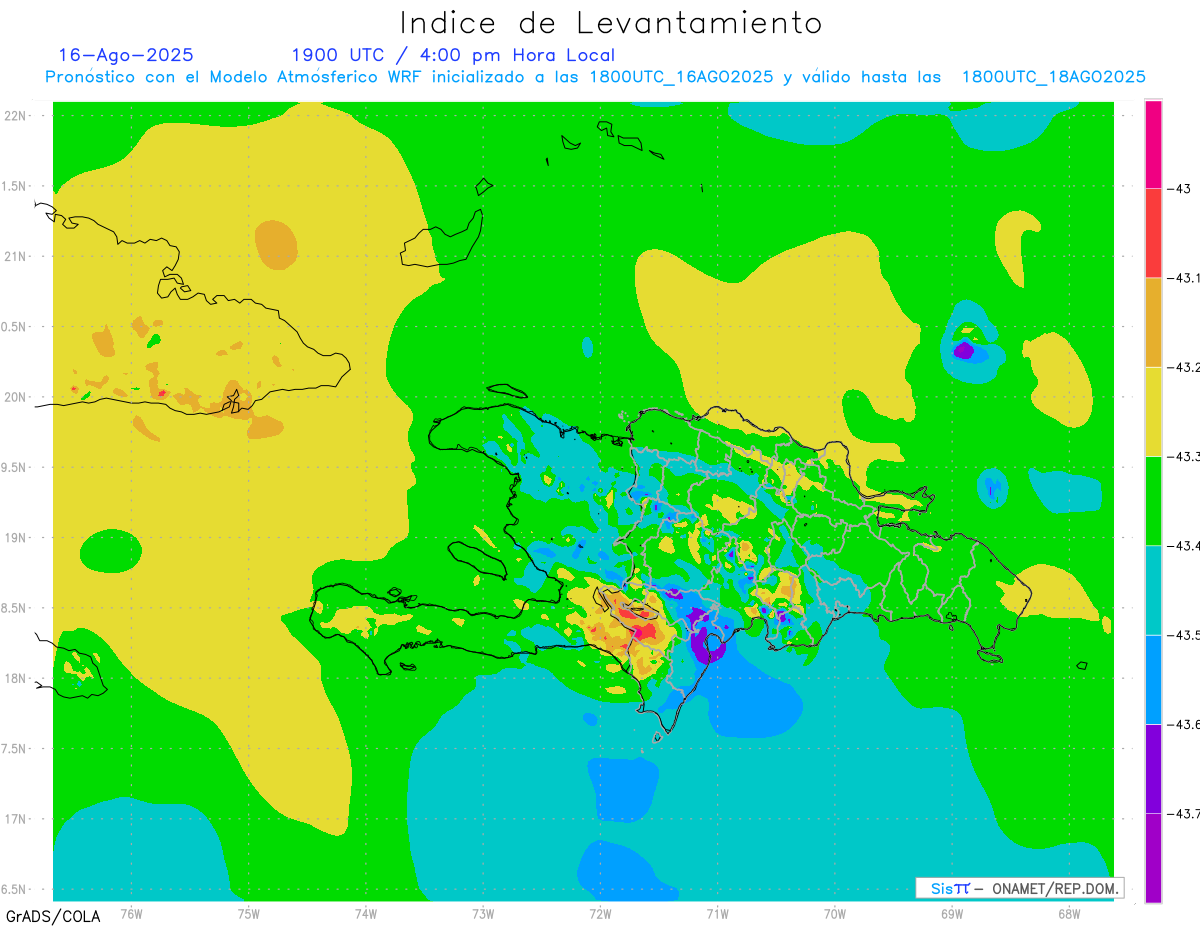Pick the green legend swatch above -43.4
This screenshot has height=927, width=1200.
[x=1153, y=500]
